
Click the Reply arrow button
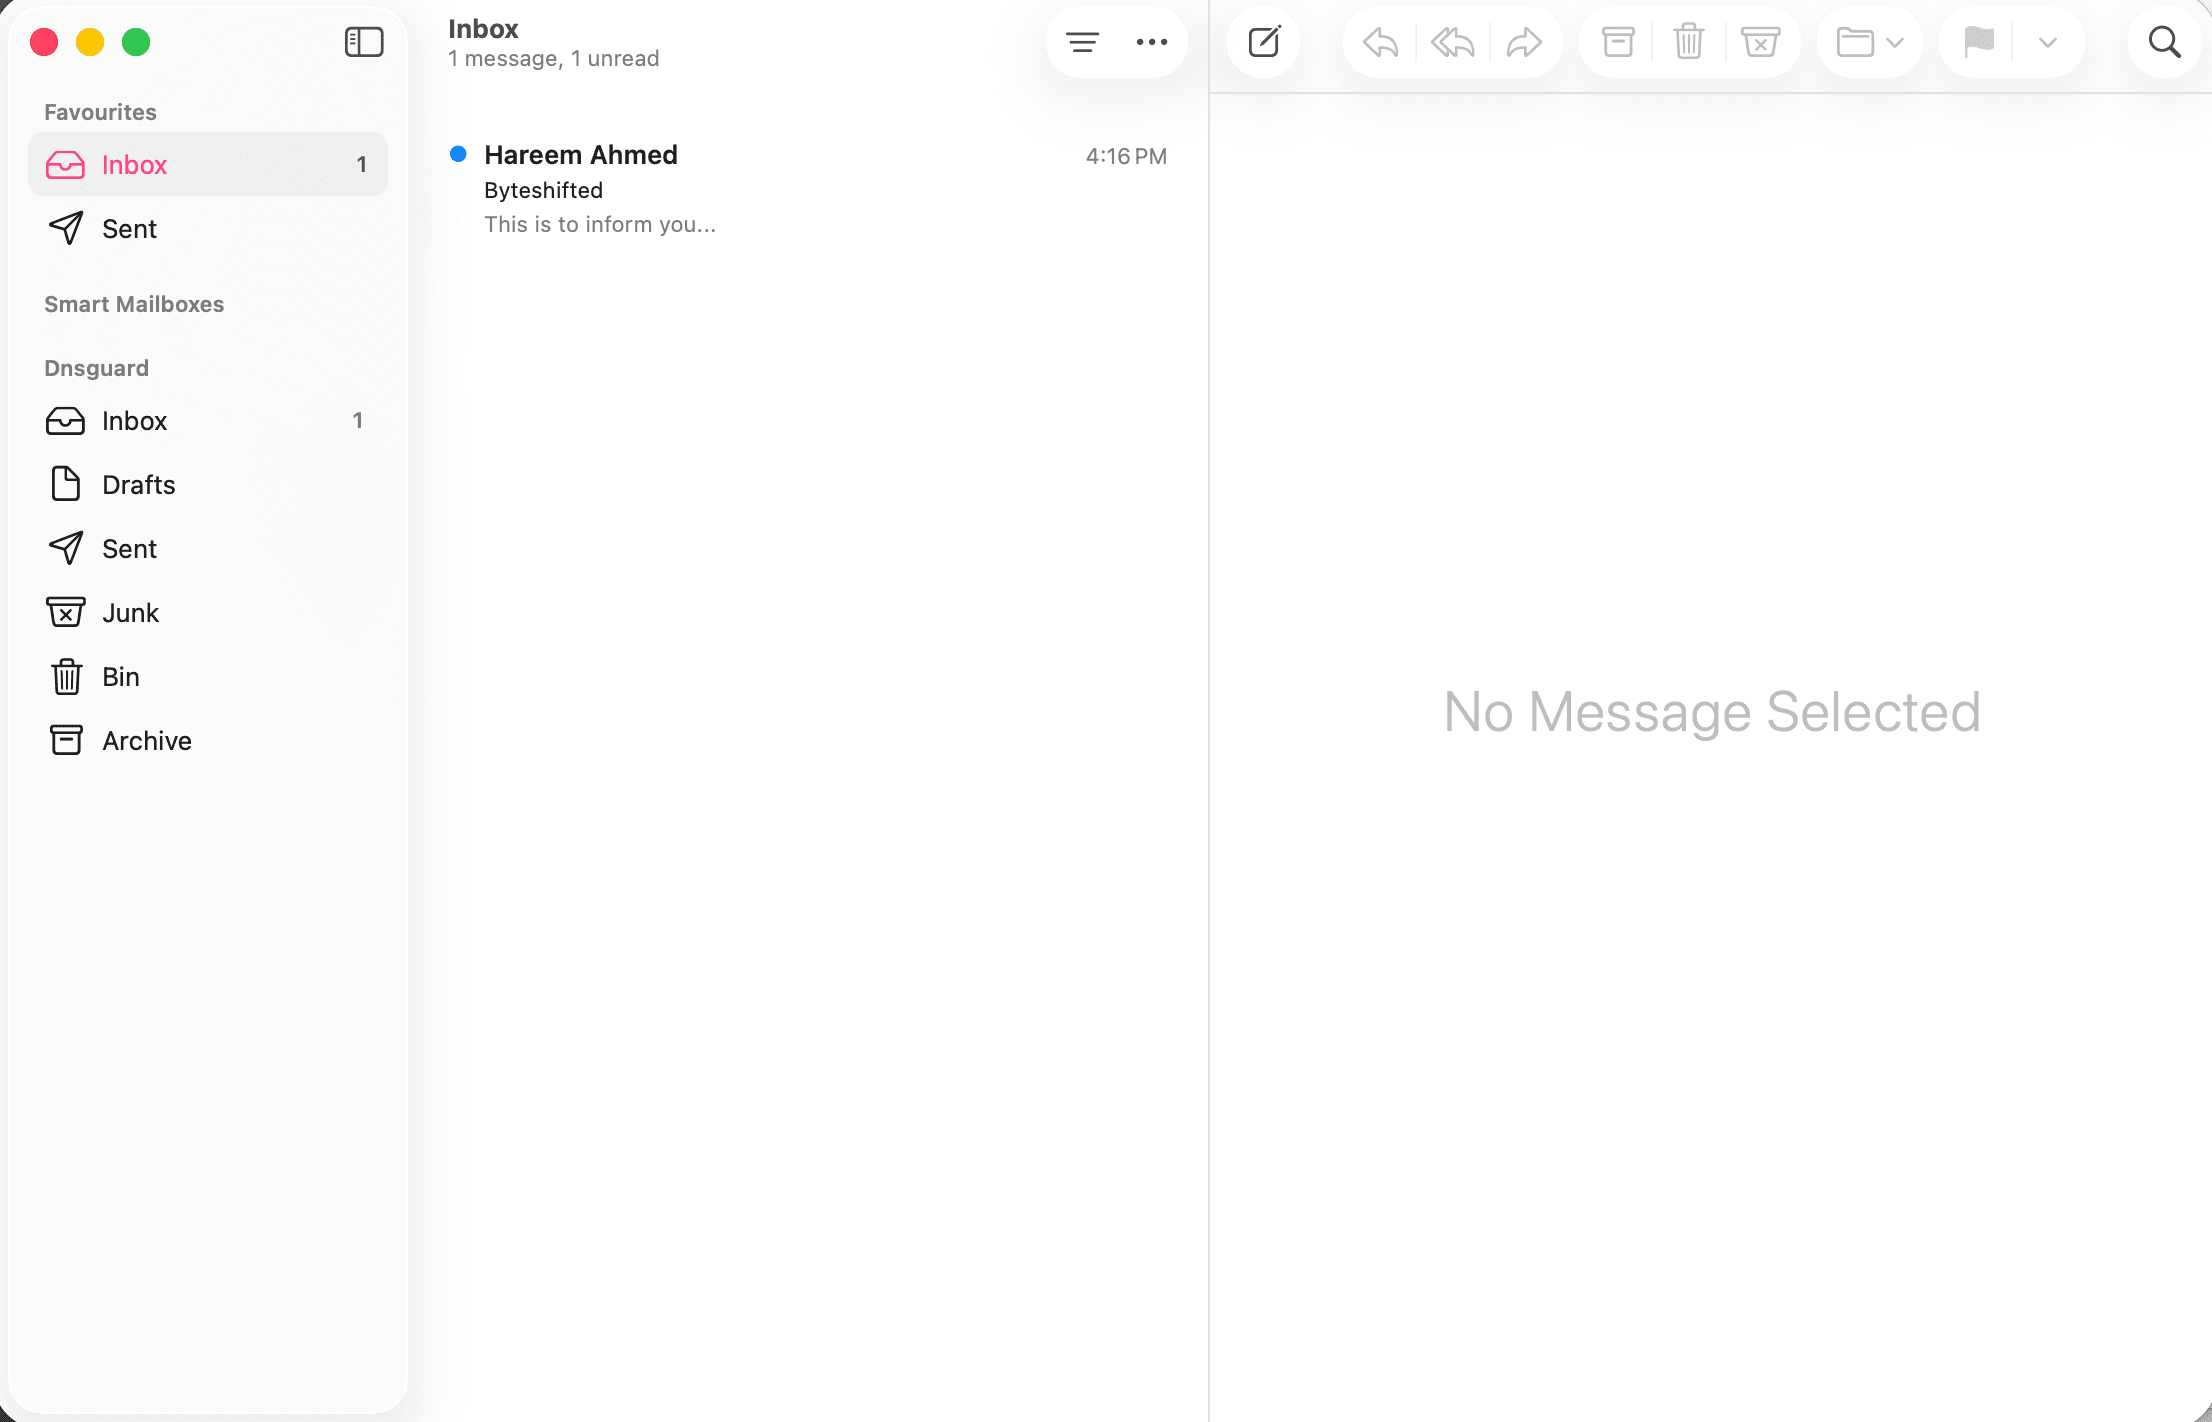pos(1380,42)
